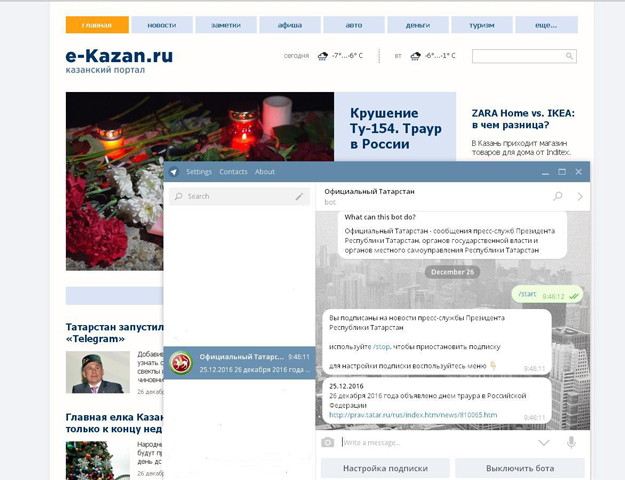Collapse bot keyboard using down chevron
The width and height of the screenshot is (625, 480).
point(543,442)
